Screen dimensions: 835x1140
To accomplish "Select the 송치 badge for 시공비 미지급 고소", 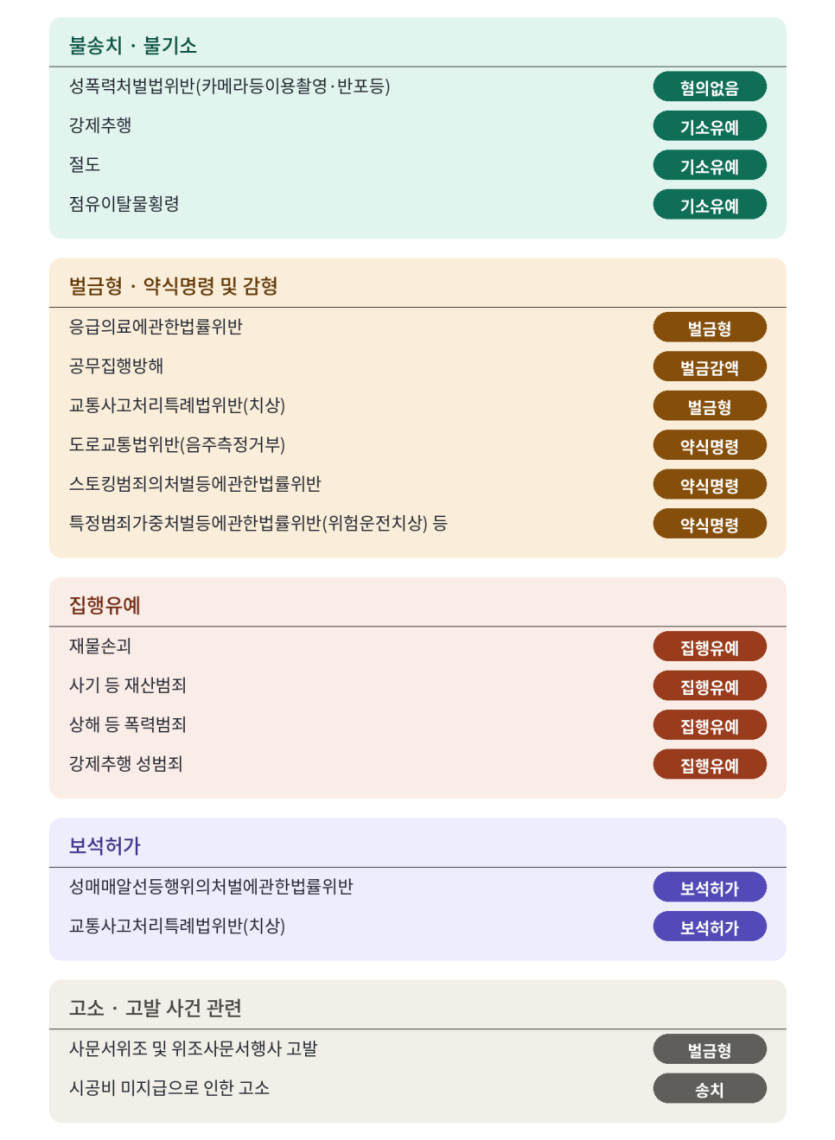I will [x=709, y=1089].
